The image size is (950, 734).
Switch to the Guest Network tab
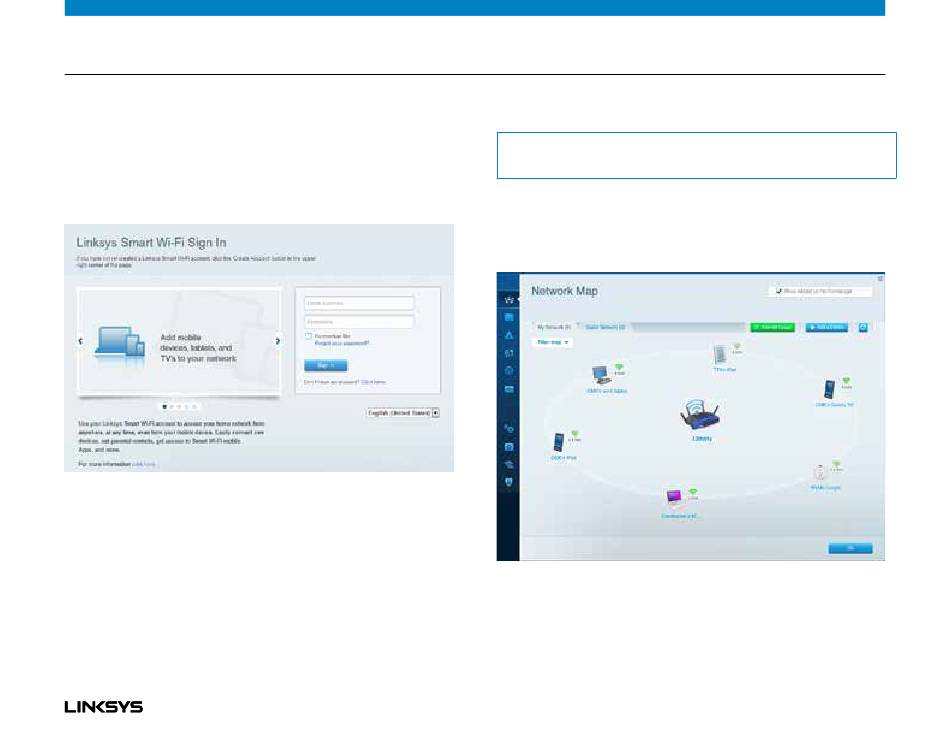[x=605, y=327]
